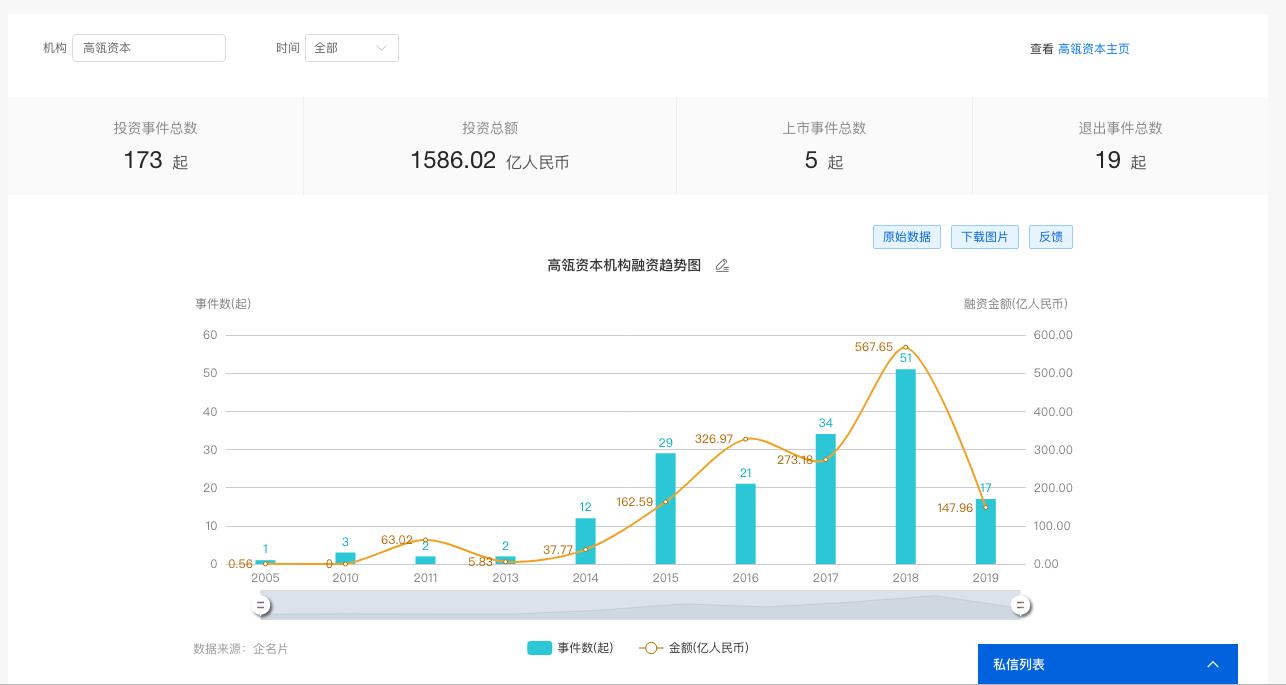Viewport: 1286px width, 685px height.
Task: Click the 机构 input field with 高瓴资本
Action: click(x=149, y=48)
